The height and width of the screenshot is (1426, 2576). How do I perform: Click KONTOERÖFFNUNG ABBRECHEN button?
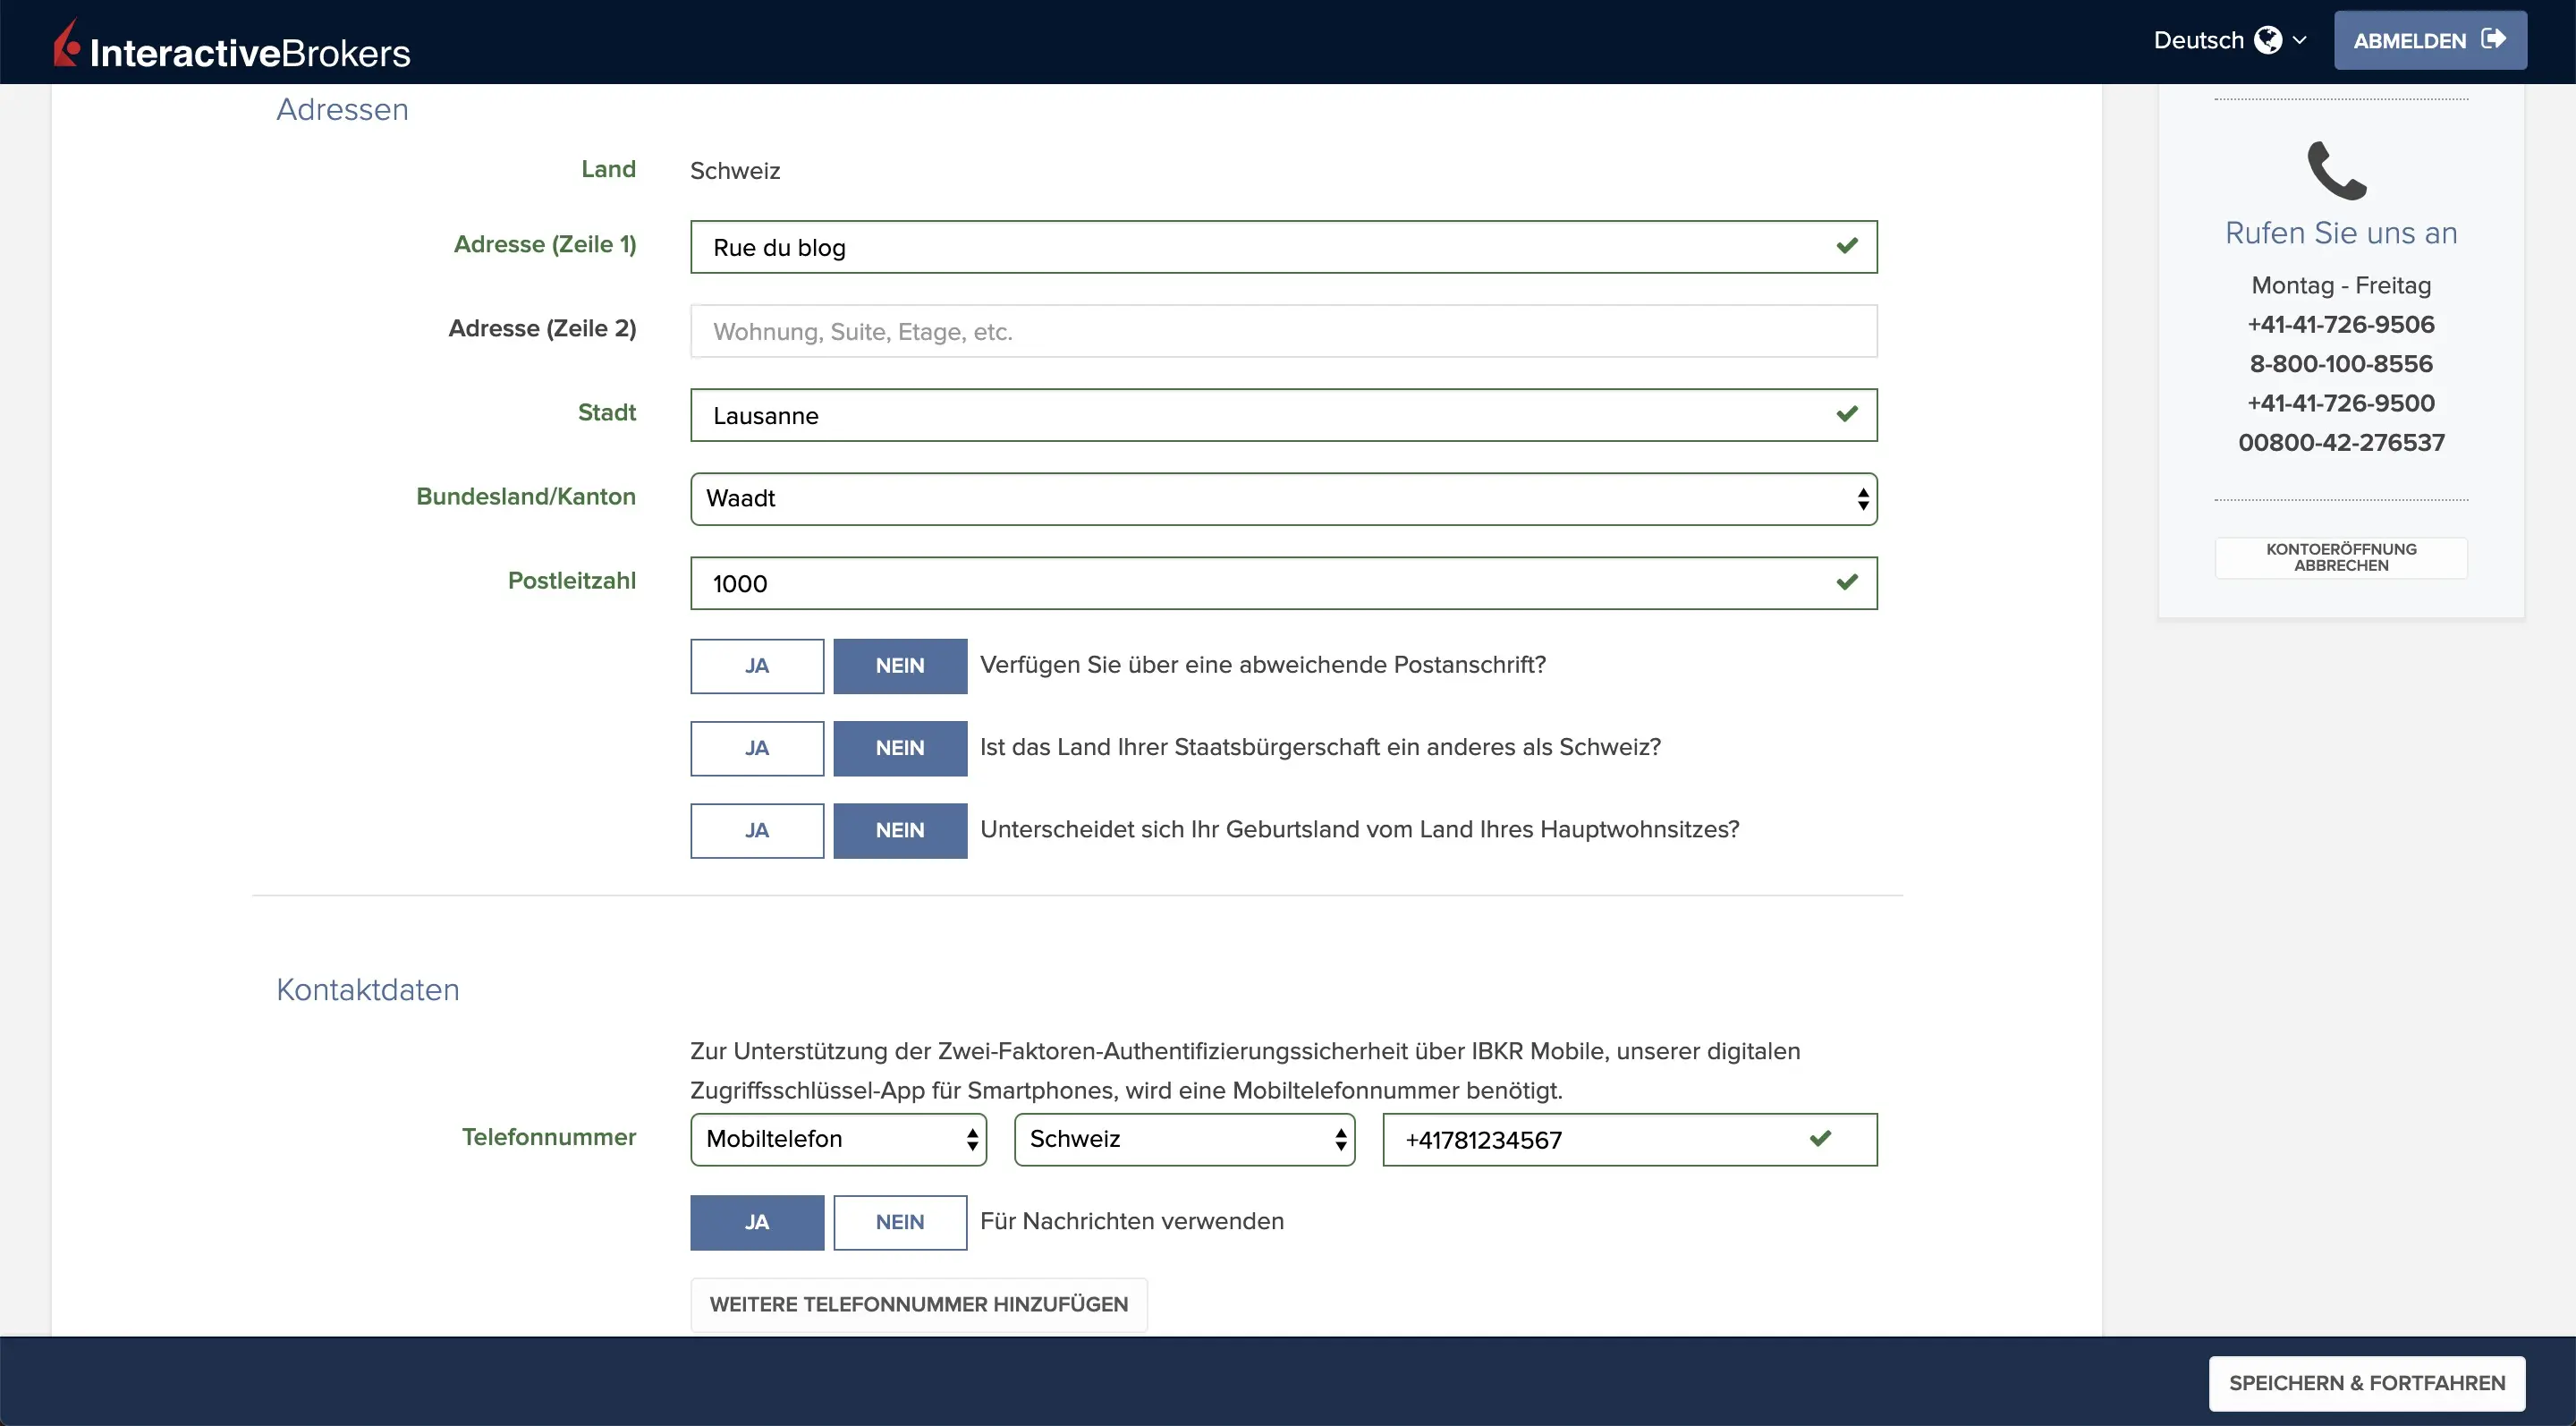(x=2340, y=557)
